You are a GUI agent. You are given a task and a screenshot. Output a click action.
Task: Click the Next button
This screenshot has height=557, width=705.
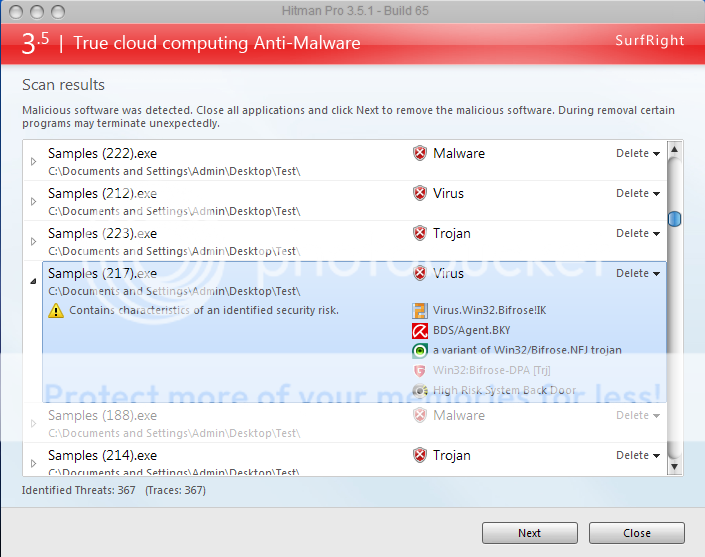pos(529,533)
